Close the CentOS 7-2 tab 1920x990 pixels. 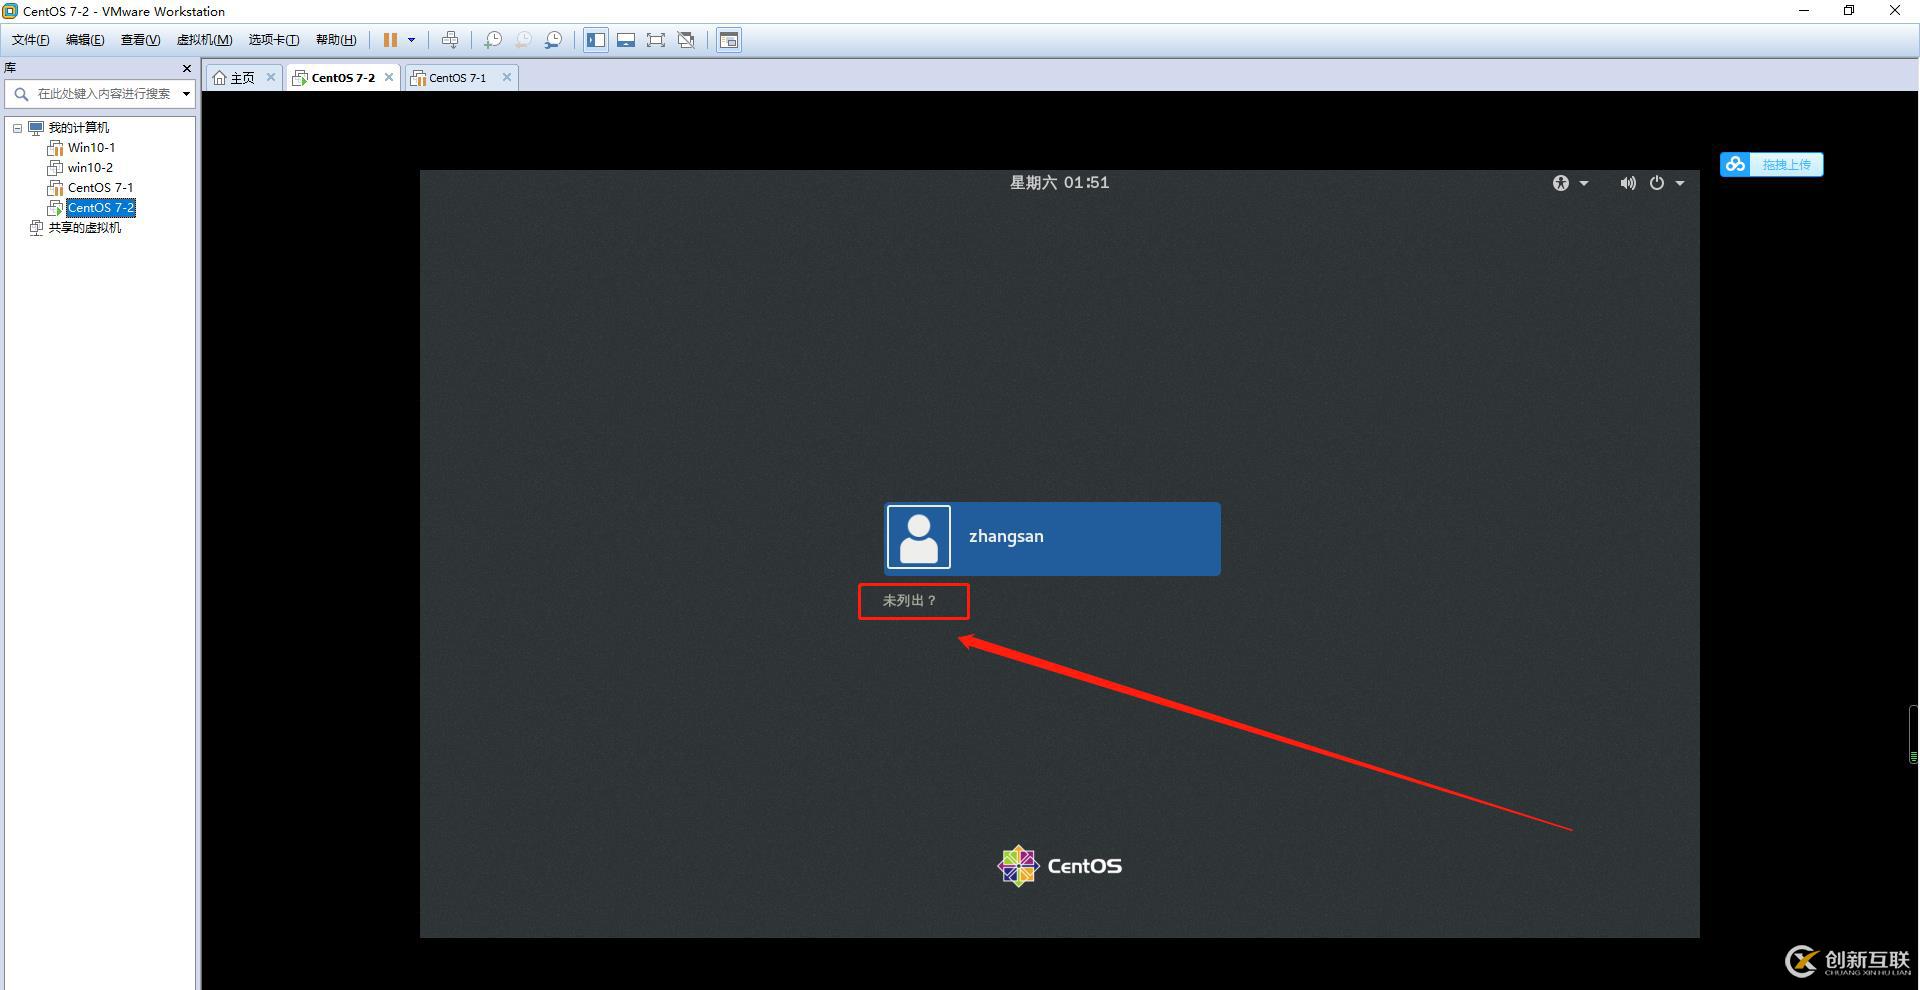click(389, 77)
